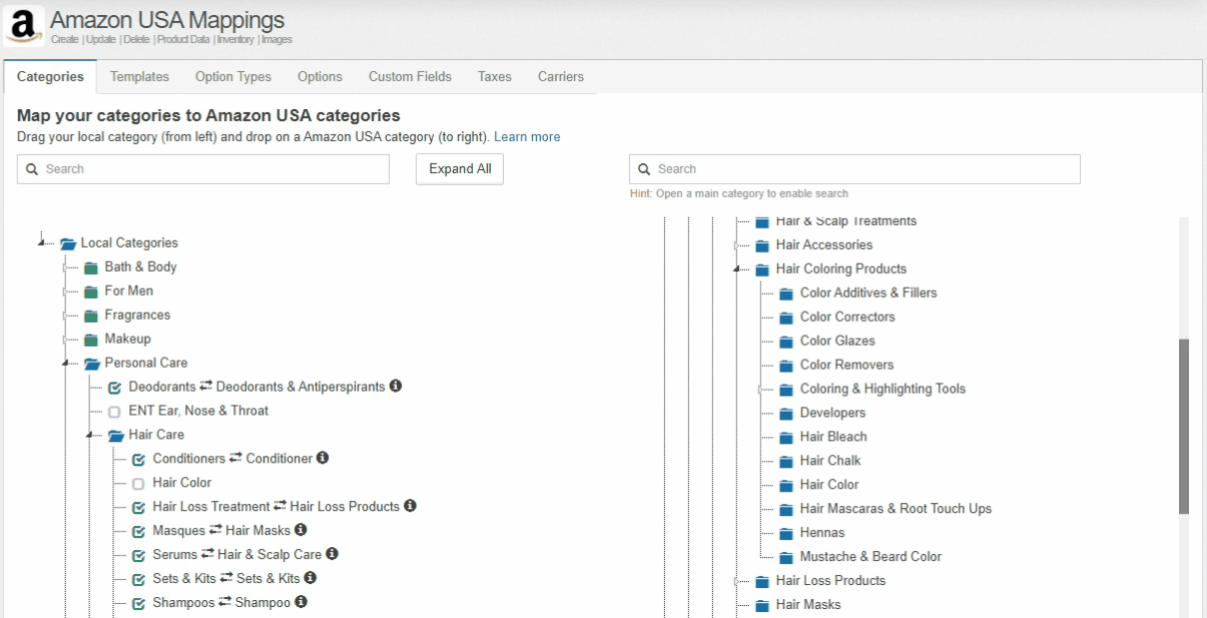
Task: Uncheck the Shampoos mapping checkbox
Action: tap(138, 603)
